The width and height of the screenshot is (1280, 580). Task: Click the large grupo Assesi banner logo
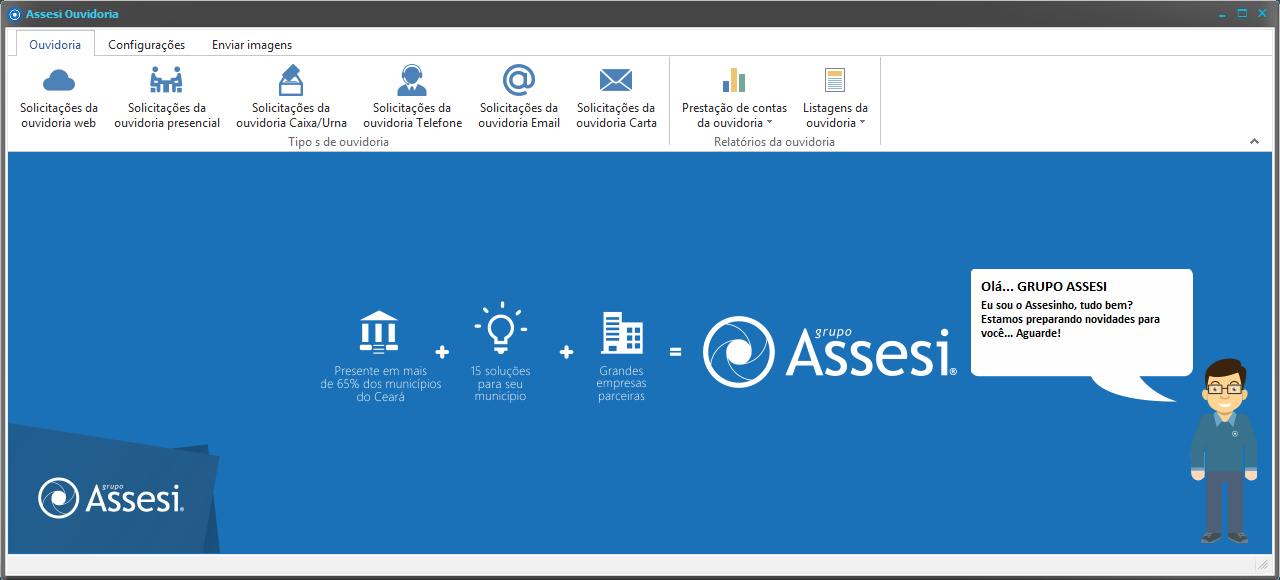[x=830, y=351]
